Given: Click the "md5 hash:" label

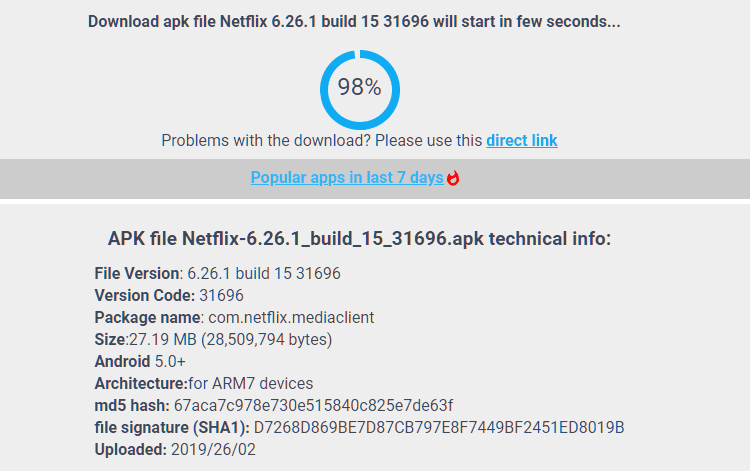Looking at the screenshot, I should pyautogui.click(x=132, y=405).
